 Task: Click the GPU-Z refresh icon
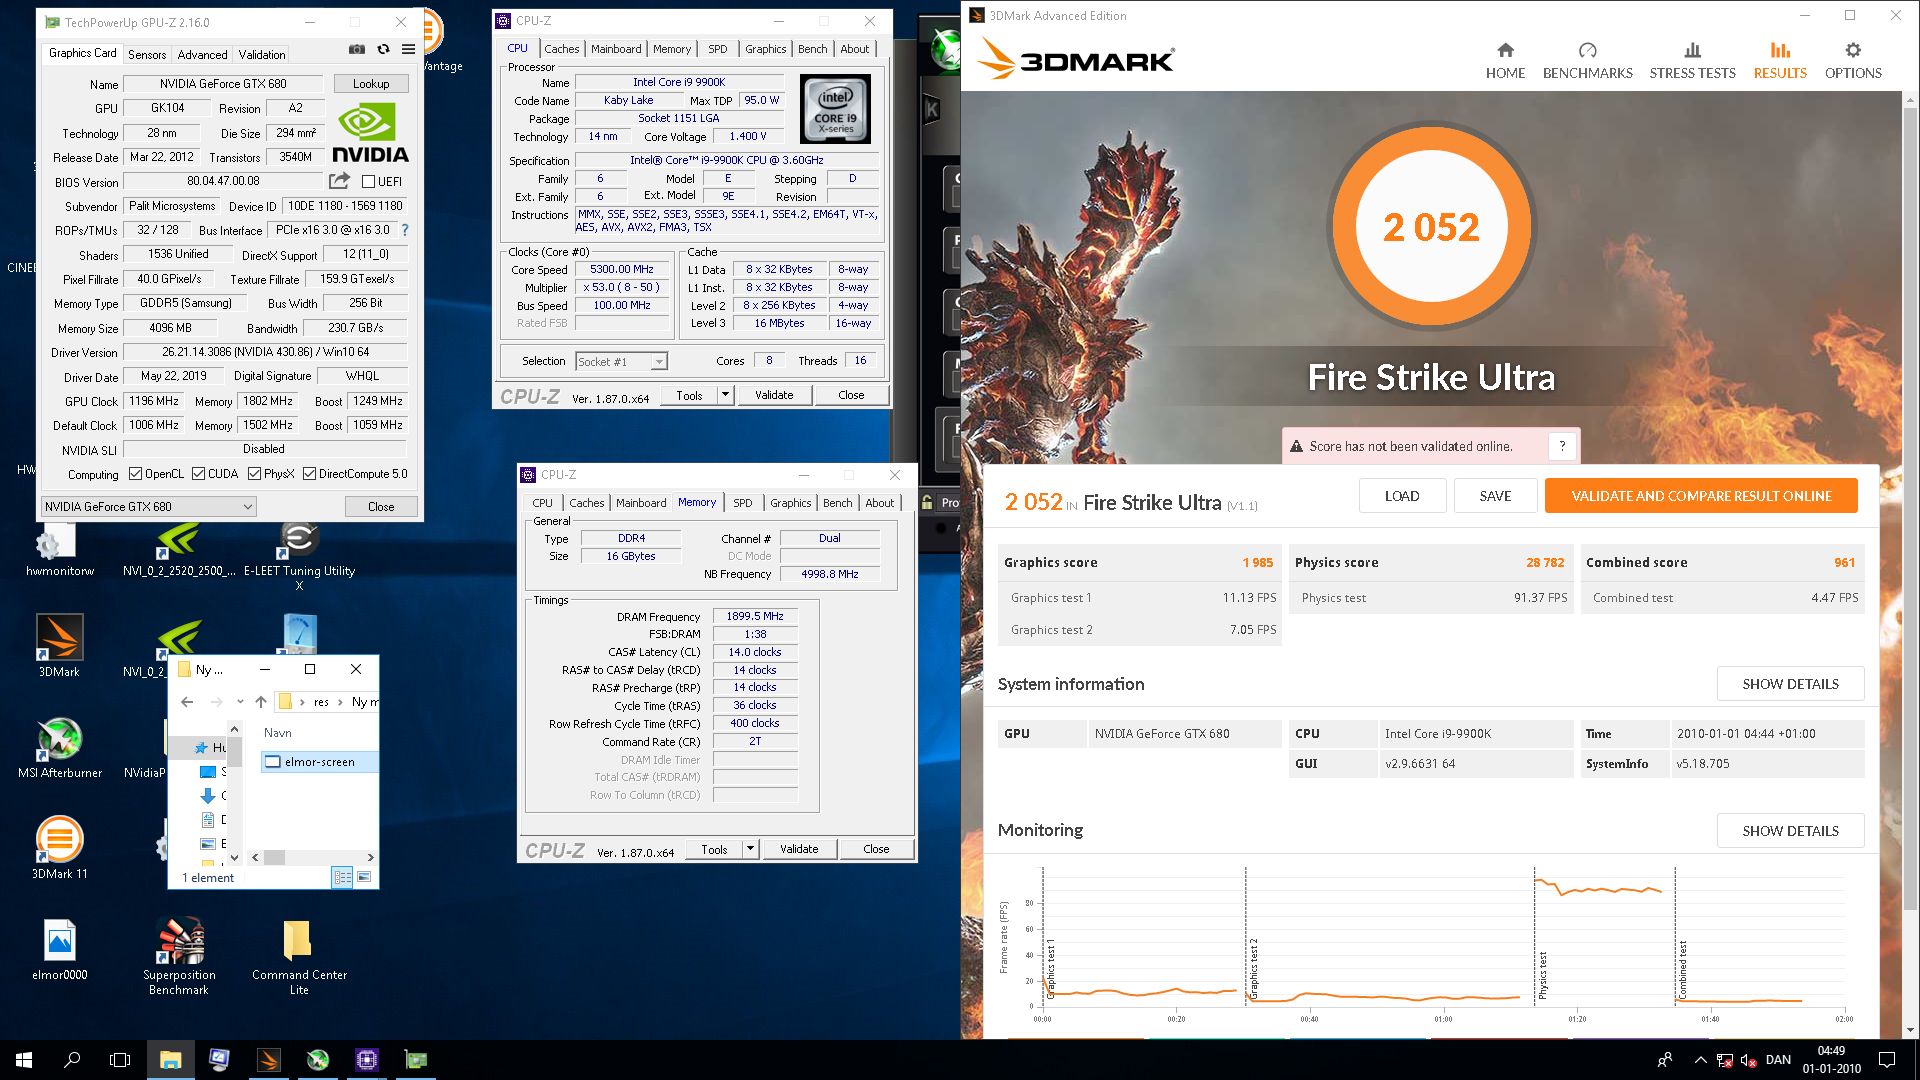click(x=383, y=49)
